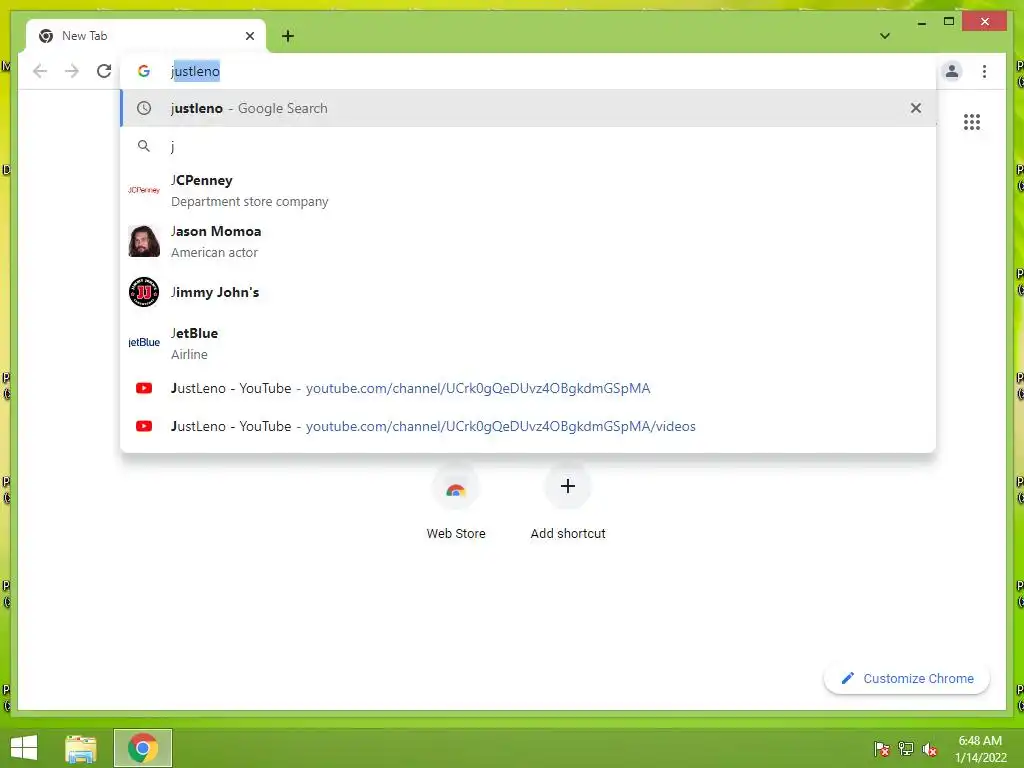Click Jason Momoa photo thumbnail
The image size is (1024, 768).
tap(144, 241)
